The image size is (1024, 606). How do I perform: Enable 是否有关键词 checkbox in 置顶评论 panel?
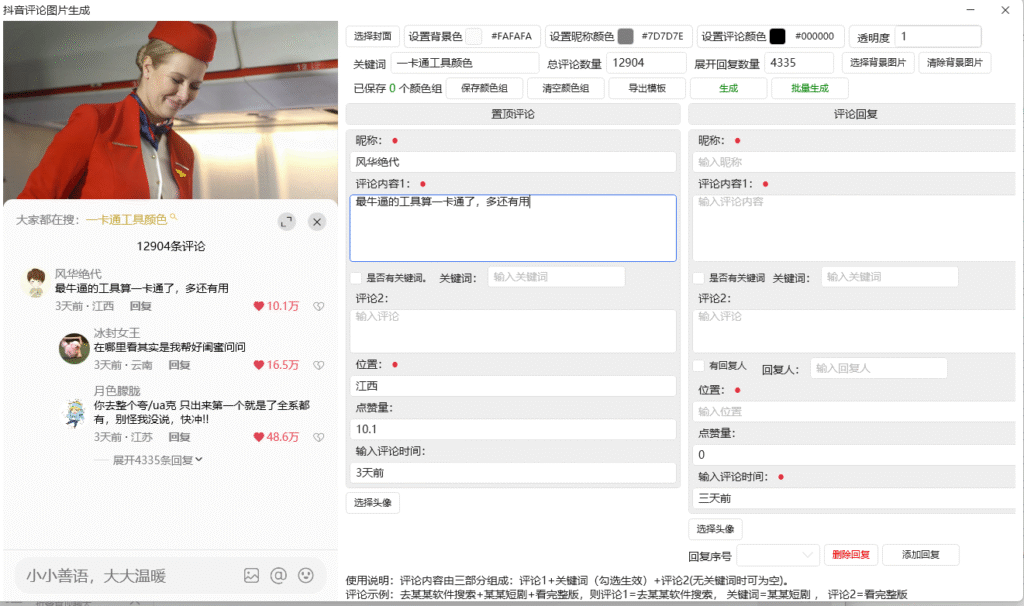355,276
